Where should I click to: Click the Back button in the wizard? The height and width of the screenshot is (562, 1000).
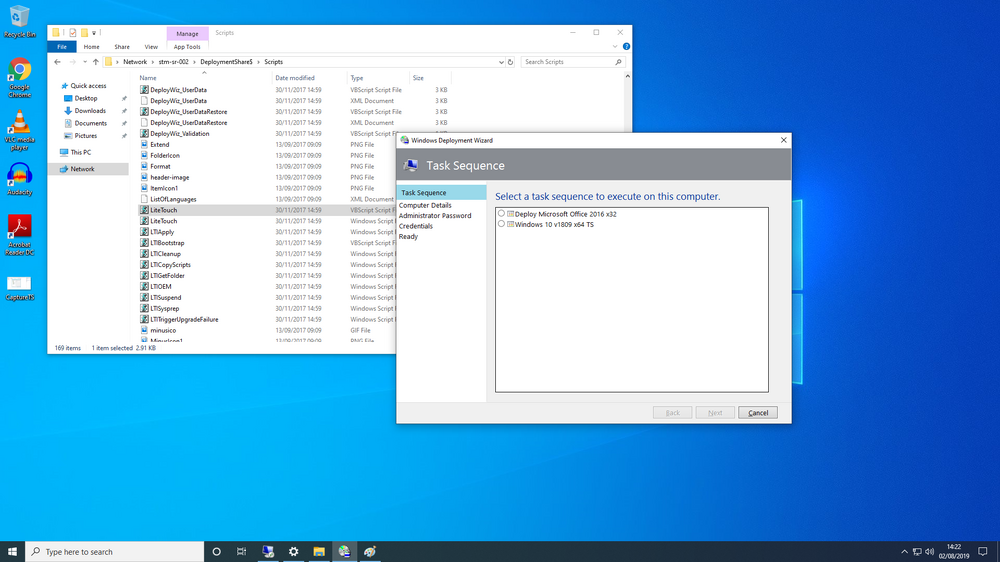coord(672,413)
